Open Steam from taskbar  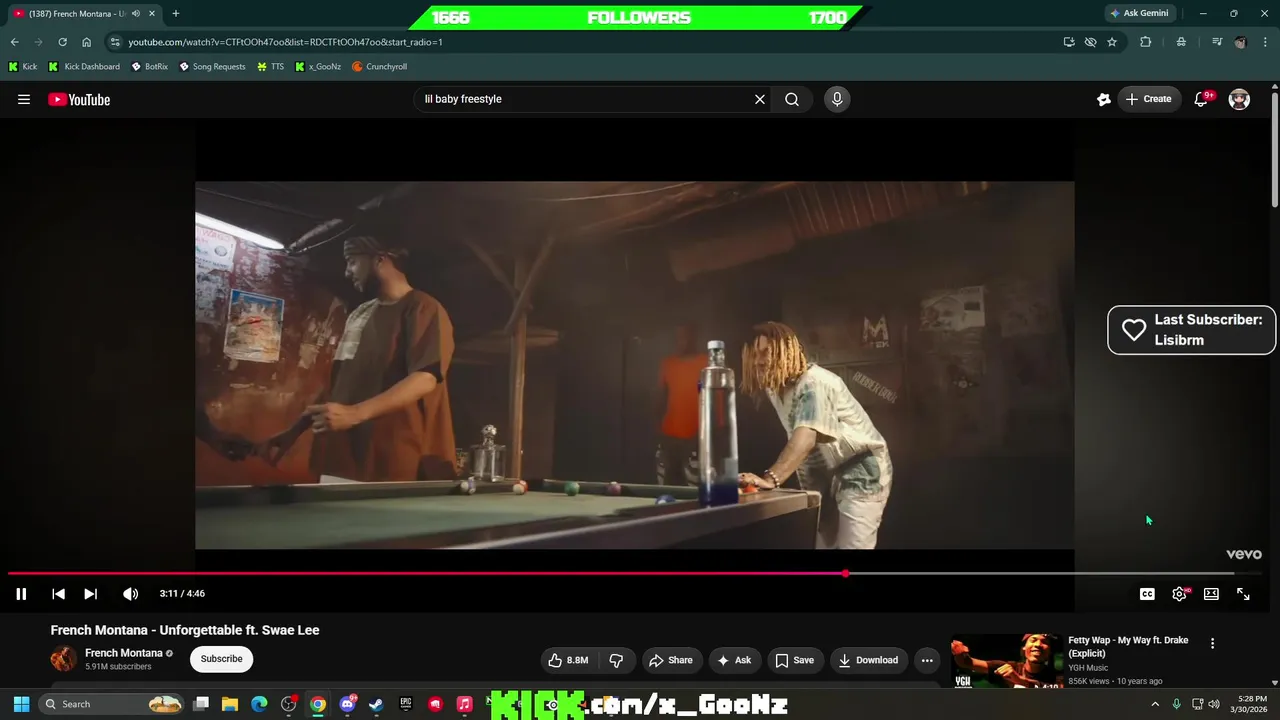(376, 704)
